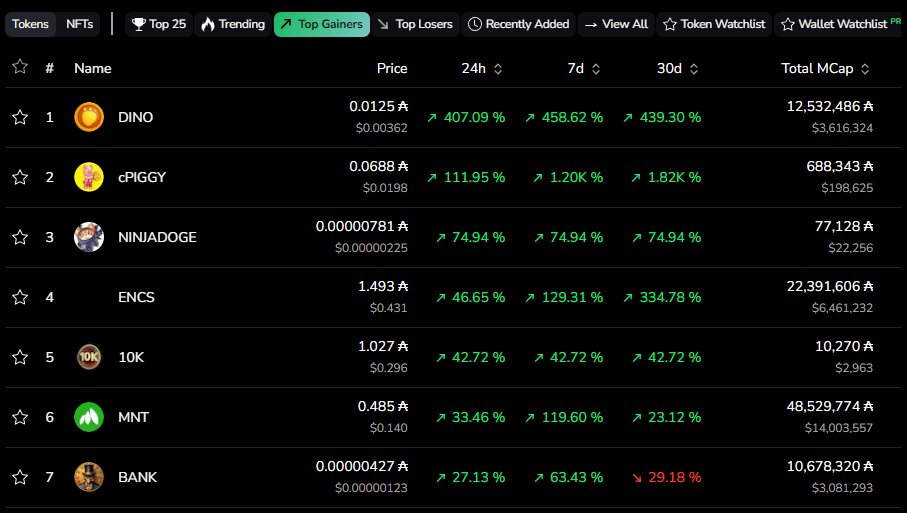907x513 pixels.
Task: Open the 10K token badge icon
Action: [89, 357]
